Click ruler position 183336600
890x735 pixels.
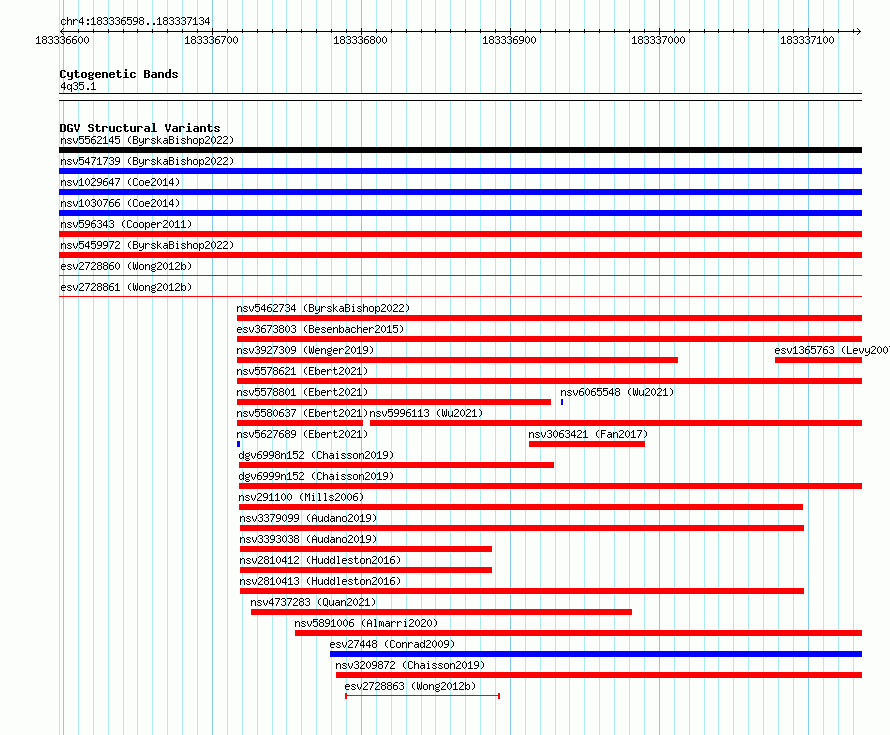[x=62, y=40]
